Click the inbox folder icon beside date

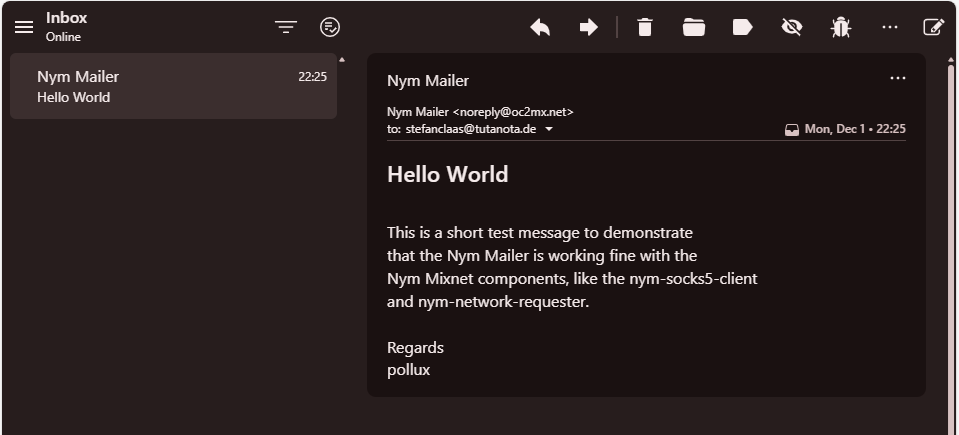[x=792, y=130]
